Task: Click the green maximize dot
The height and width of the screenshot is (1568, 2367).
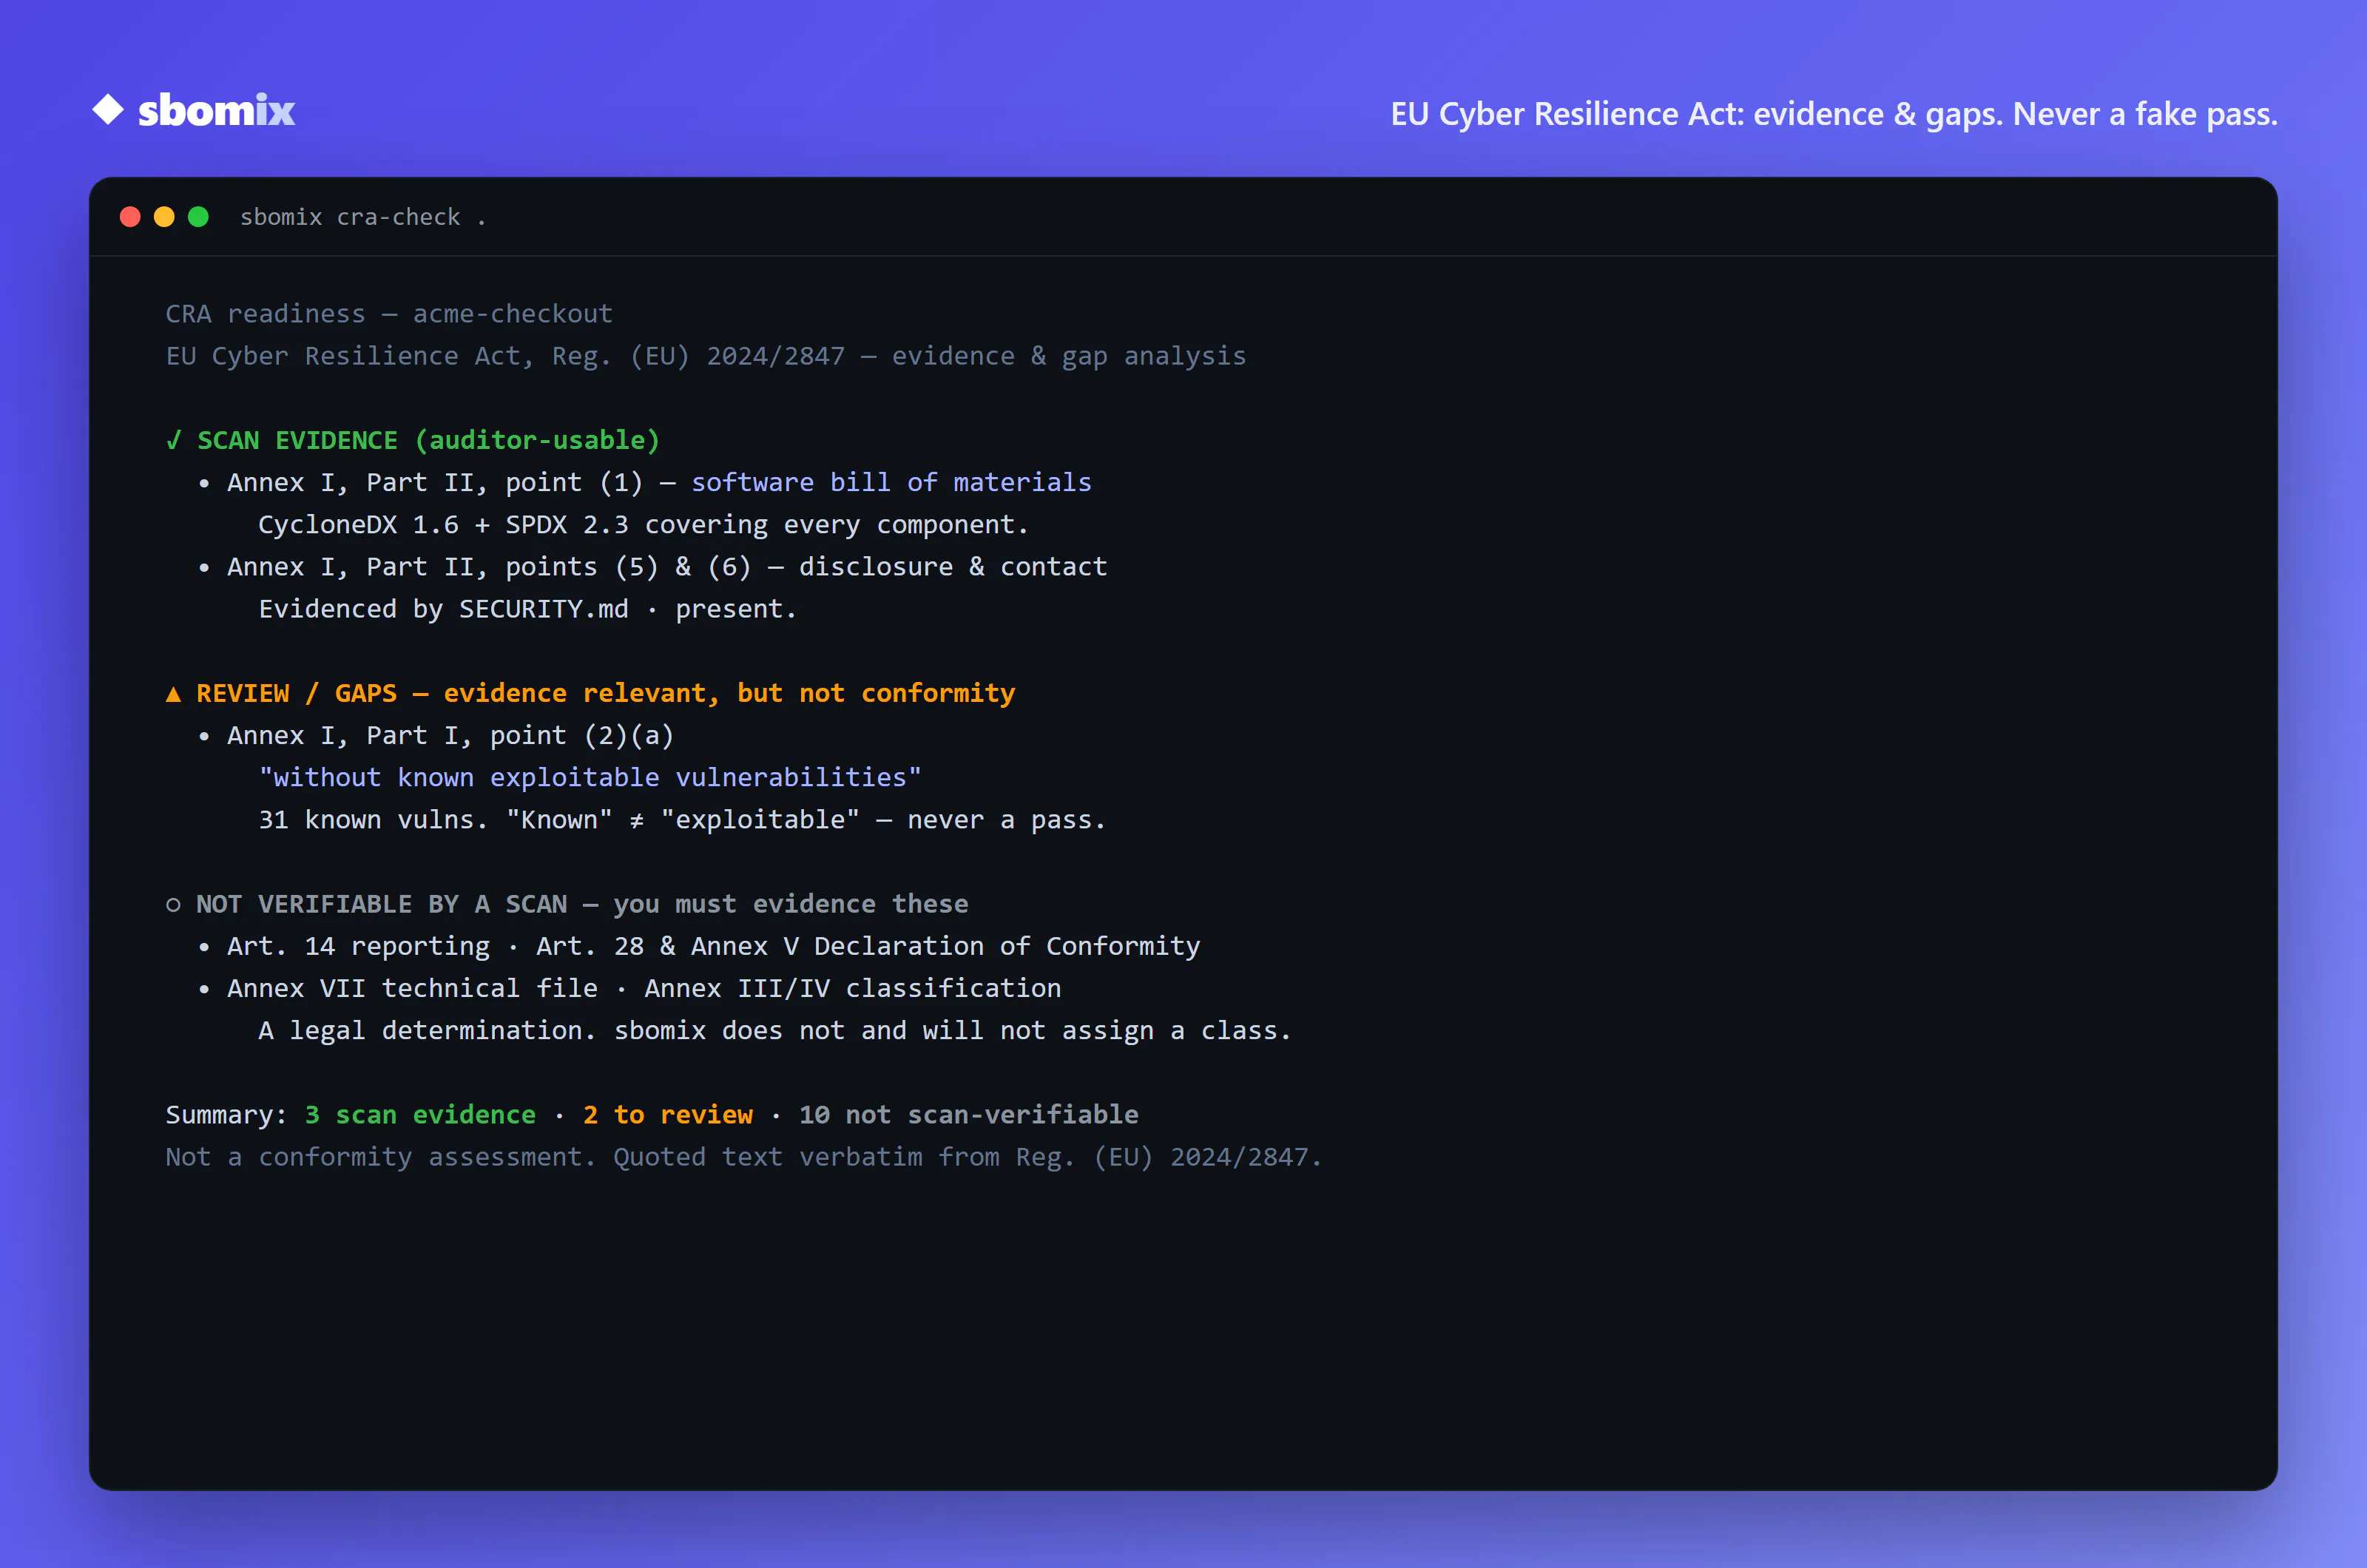Action: [x=198, y=217]
